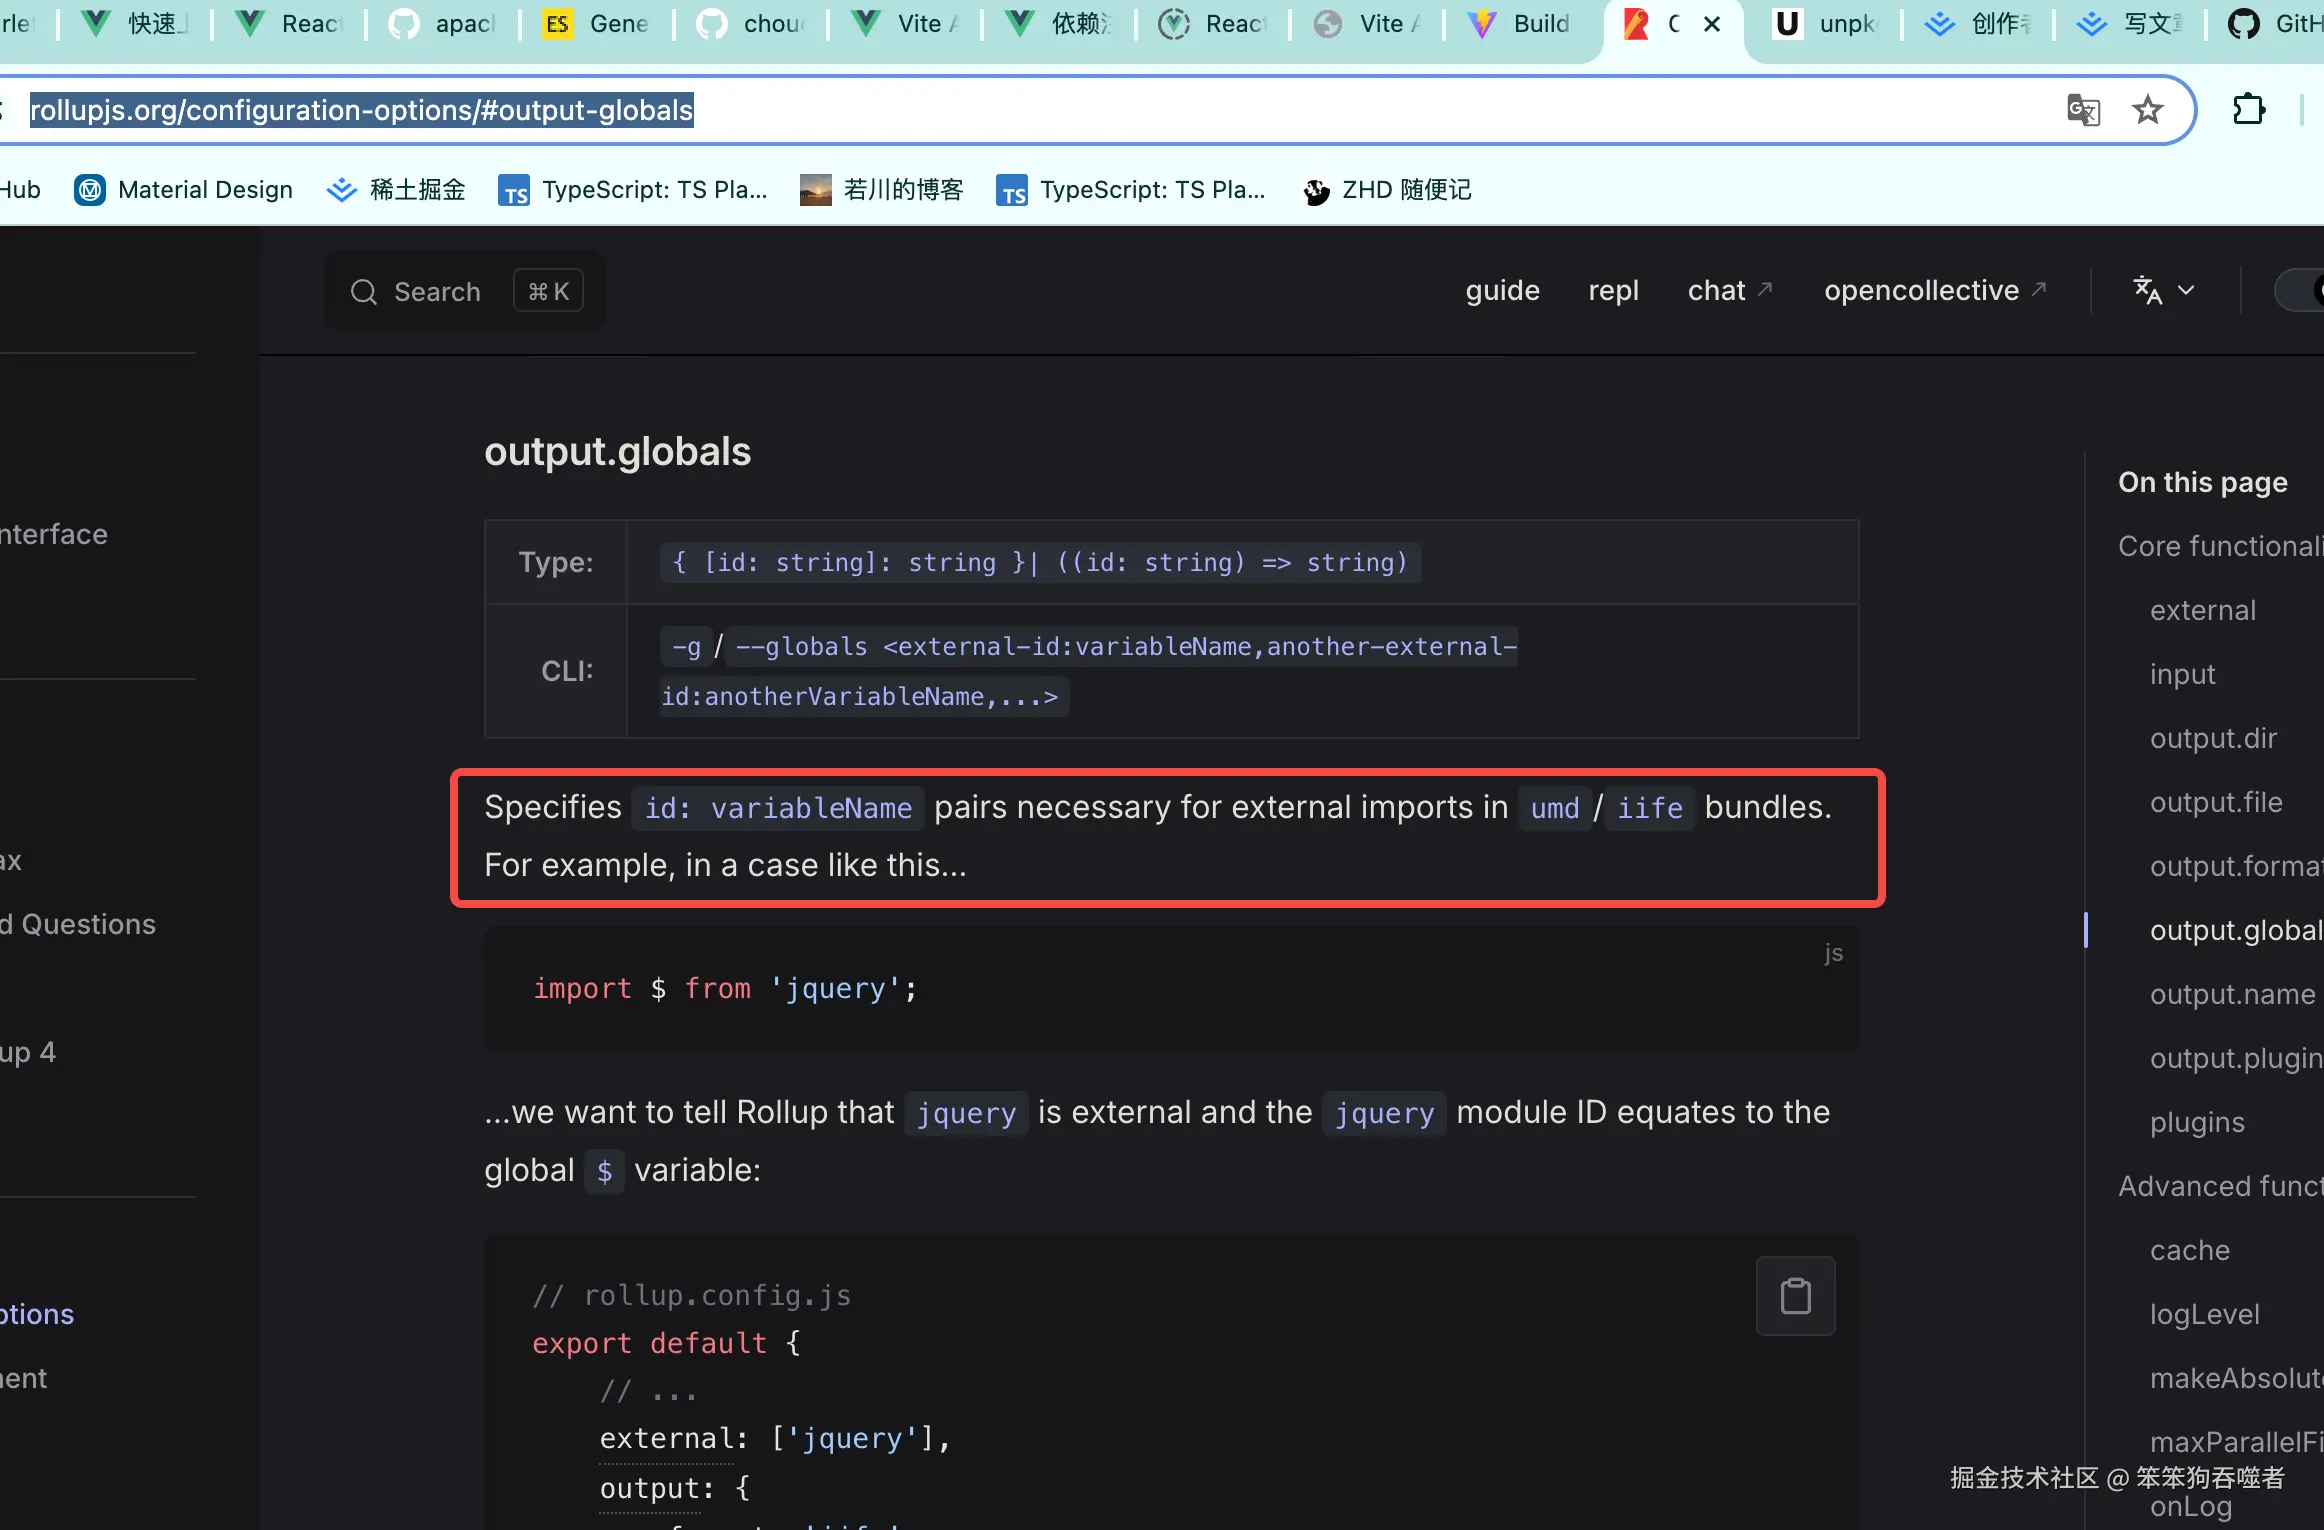
Task: Click the search magnifier icon
Action: [x=363, y=292]
